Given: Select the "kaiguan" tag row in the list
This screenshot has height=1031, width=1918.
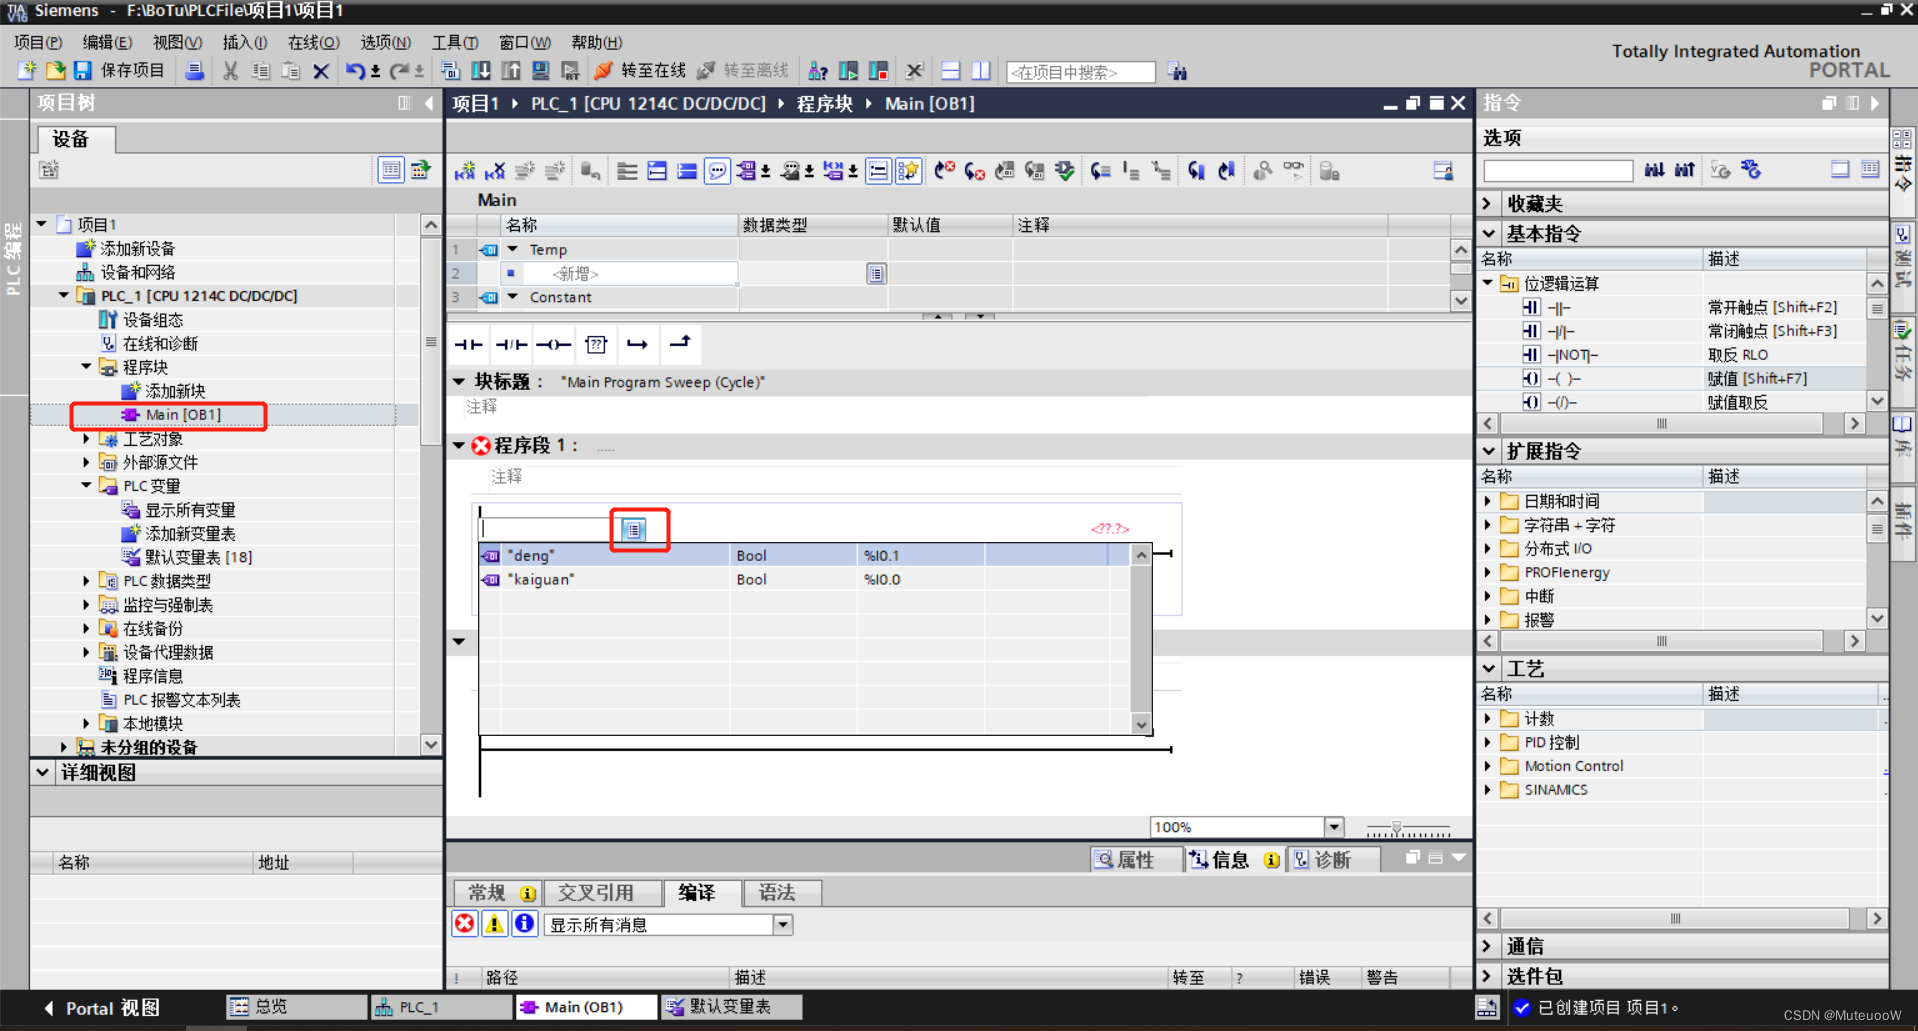Looking at the screenshot, I should (804, 580).
